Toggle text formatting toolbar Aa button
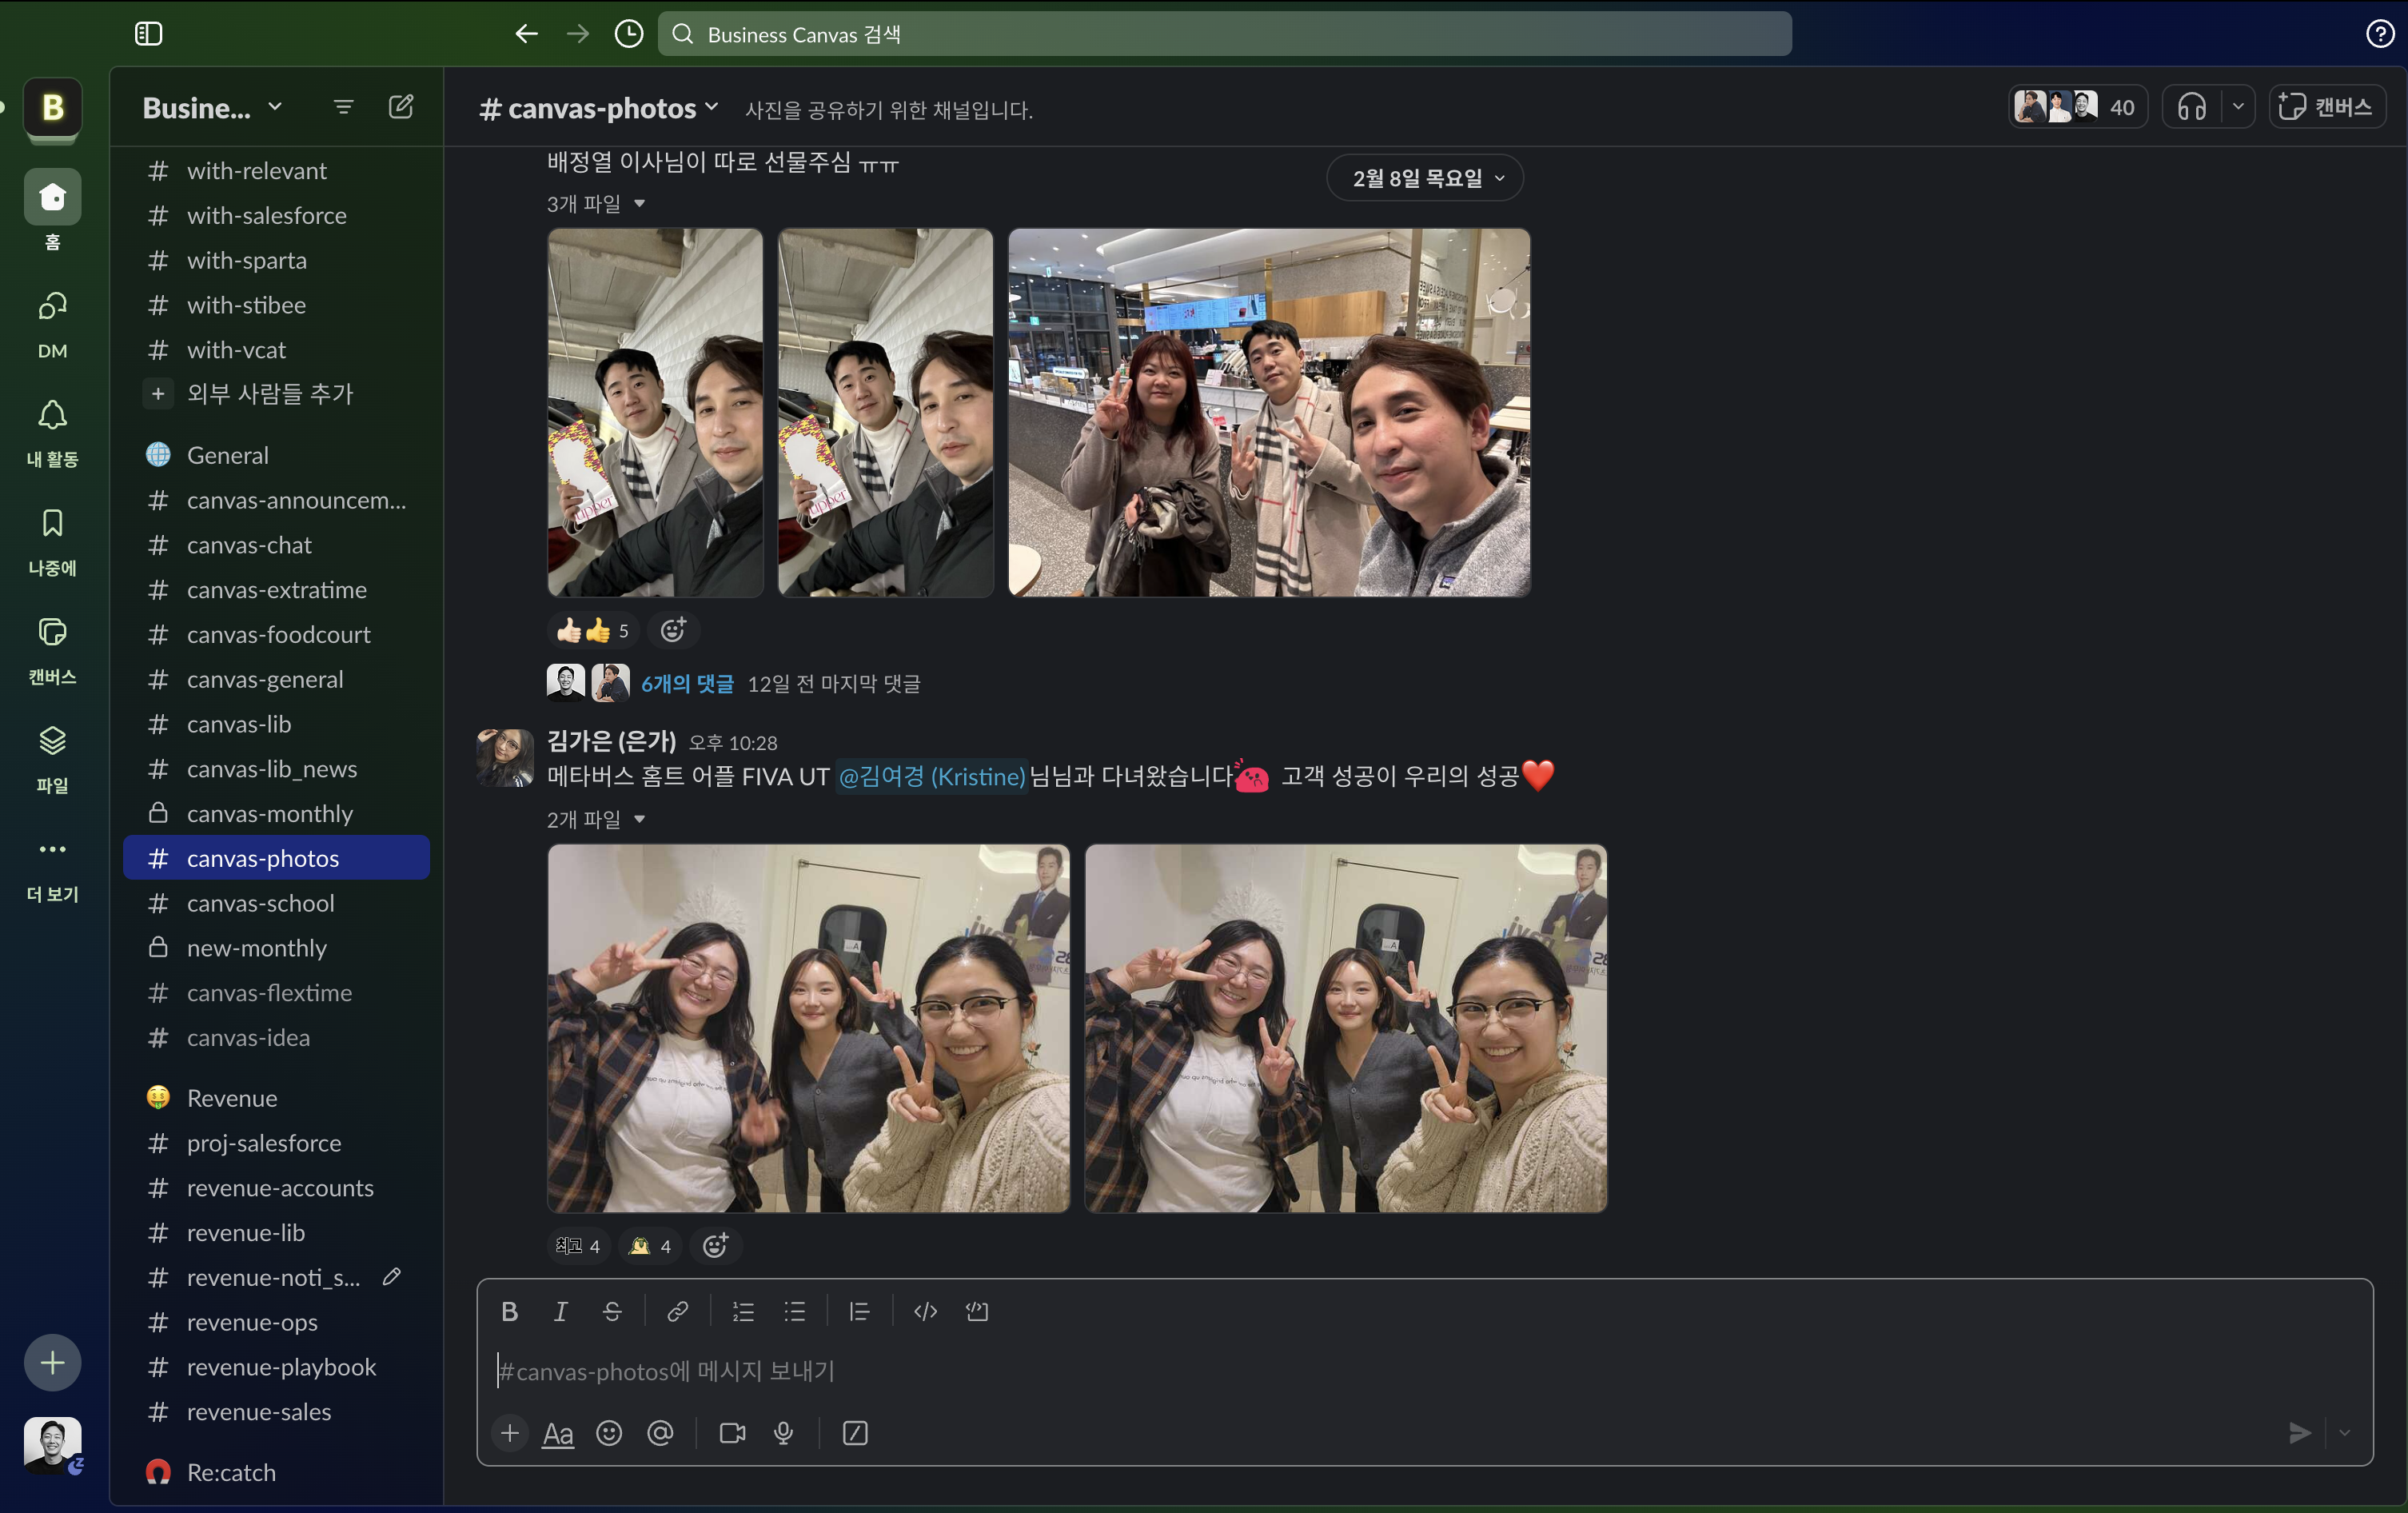The image size is (2408, 1513). pos(557,1433)
